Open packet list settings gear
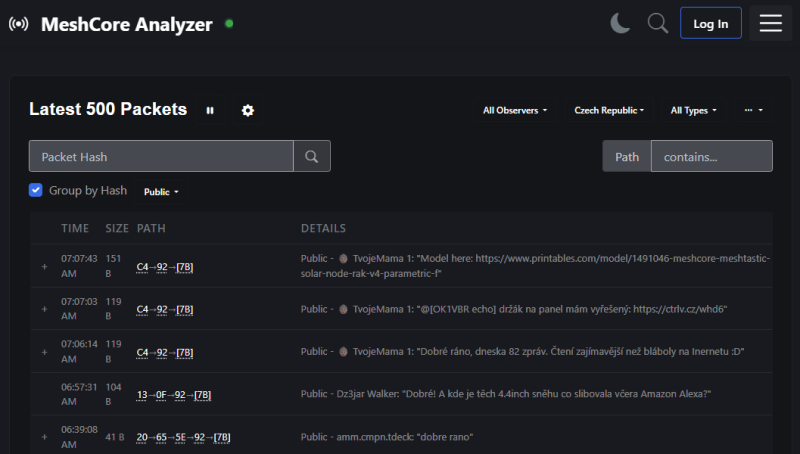This screenshot has width=800, height=454. coord(248,110)
